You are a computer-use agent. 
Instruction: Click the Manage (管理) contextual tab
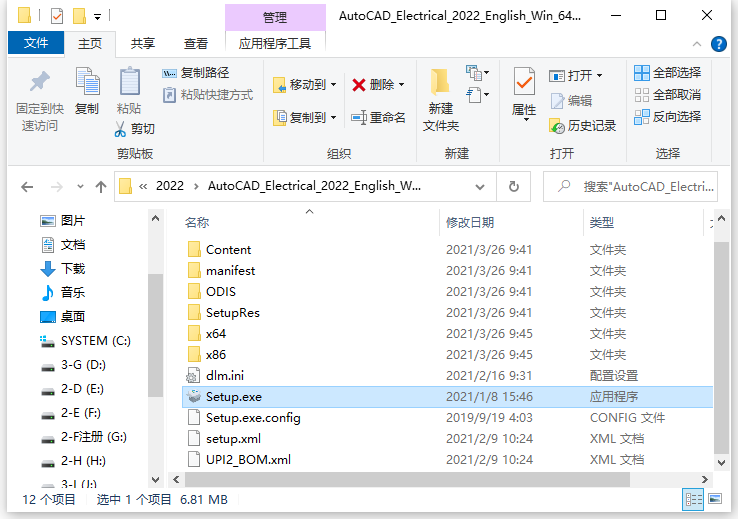[x=275, y=18]
